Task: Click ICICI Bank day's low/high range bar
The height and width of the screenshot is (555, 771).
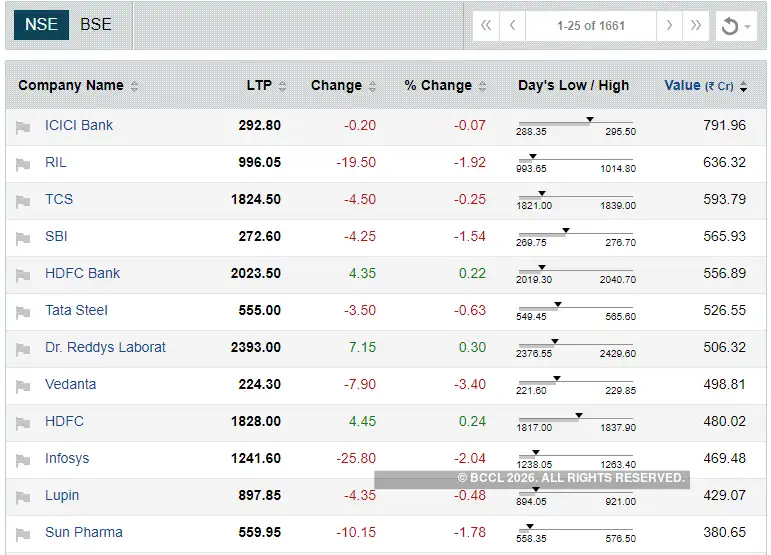Action: pos(576,122)
